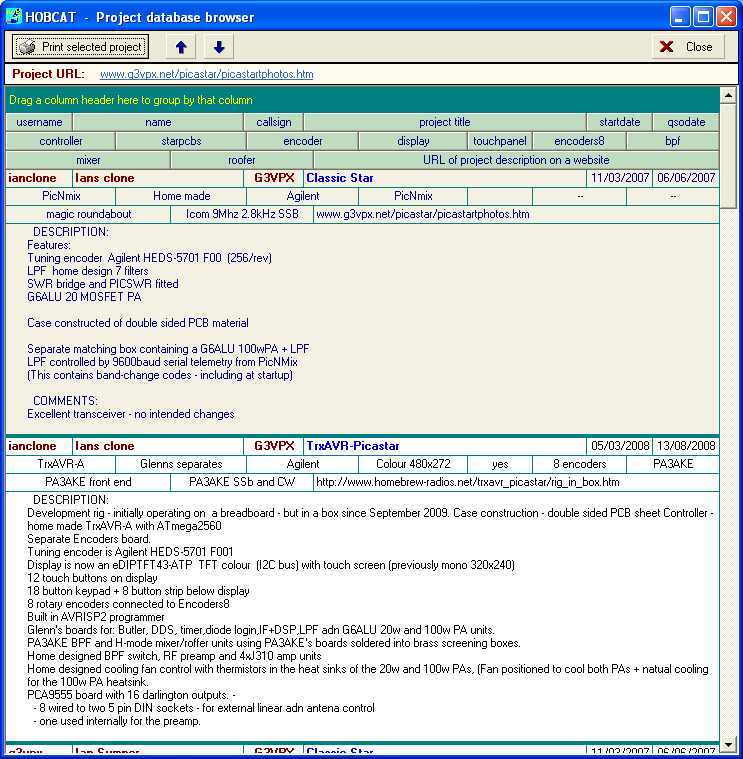Select the project title column header
The height and width of the screenshot is (759, 743).
point(444,122)
